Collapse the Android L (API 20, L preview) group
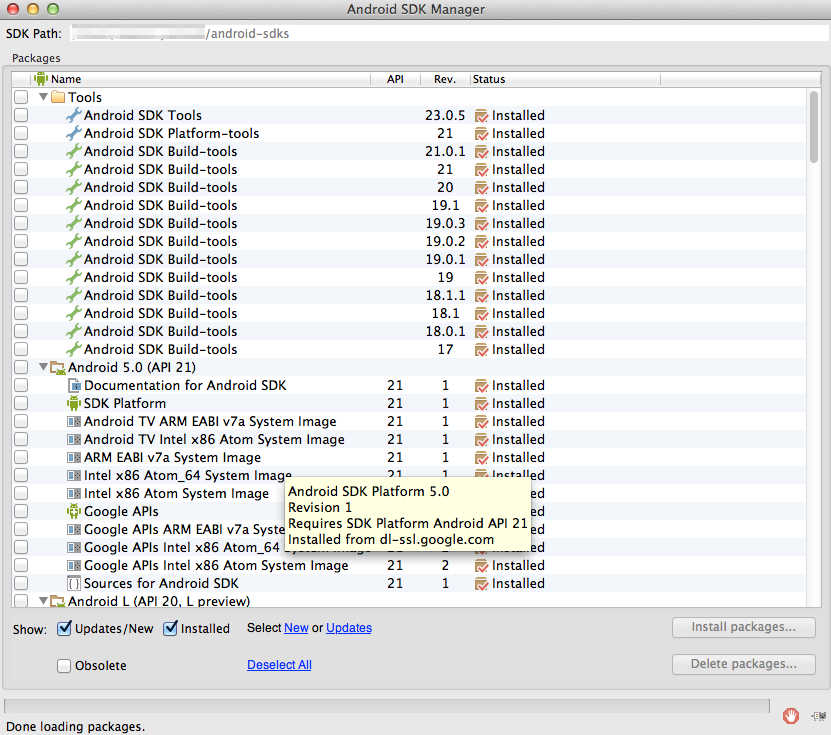 43,601
